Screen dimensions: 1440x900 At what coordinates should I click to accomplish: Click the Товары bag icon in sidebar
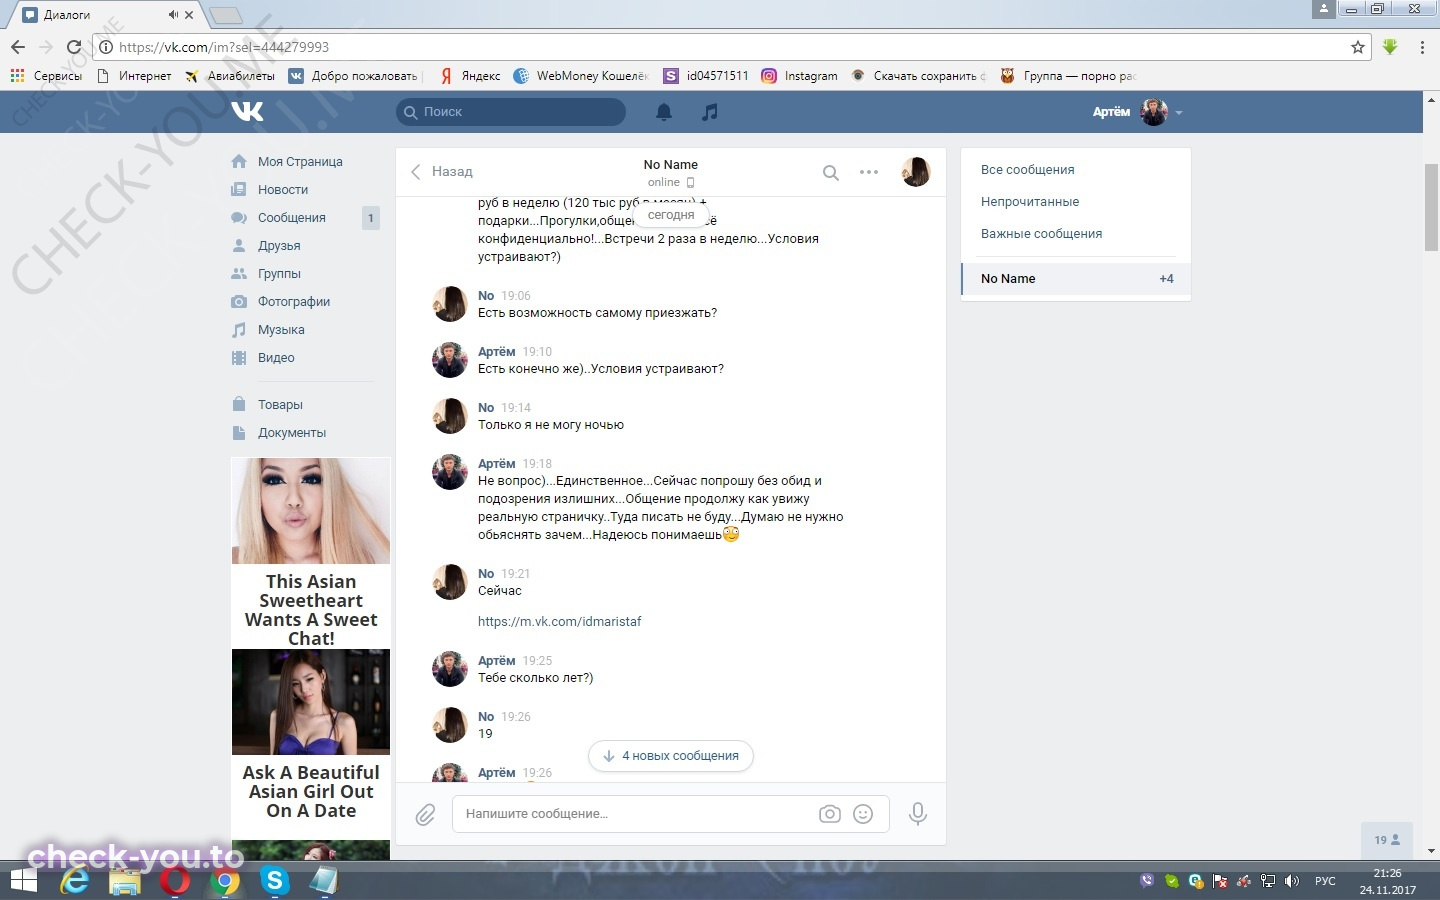pyautogui.click(x=239, y=404)
